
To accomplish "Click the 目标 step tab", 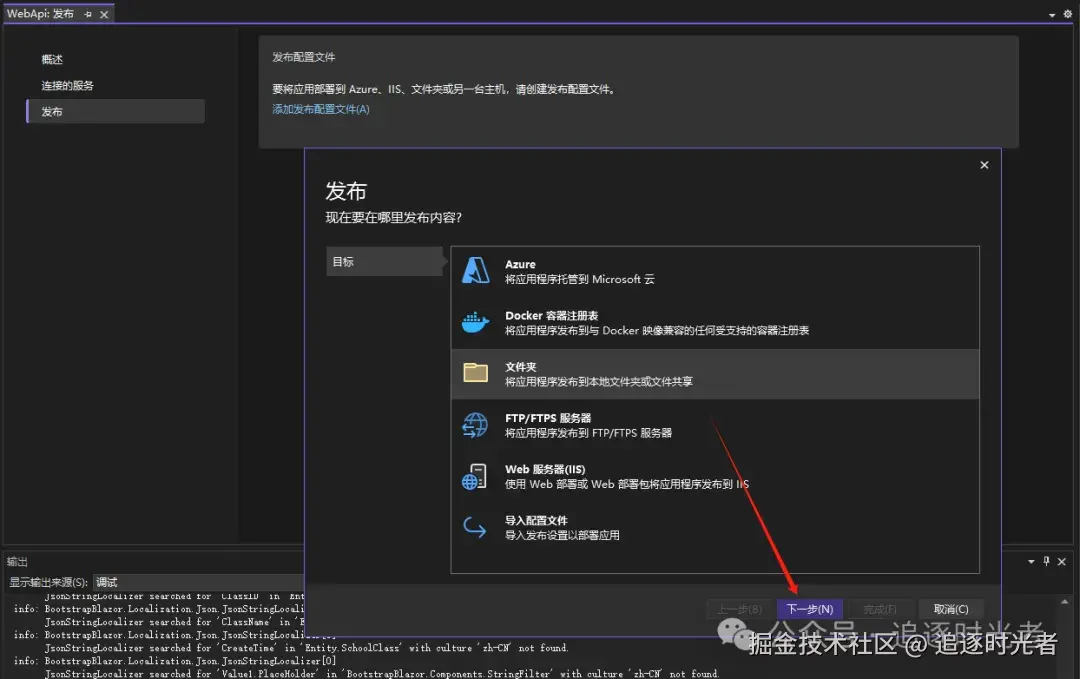I will (384, 262).
